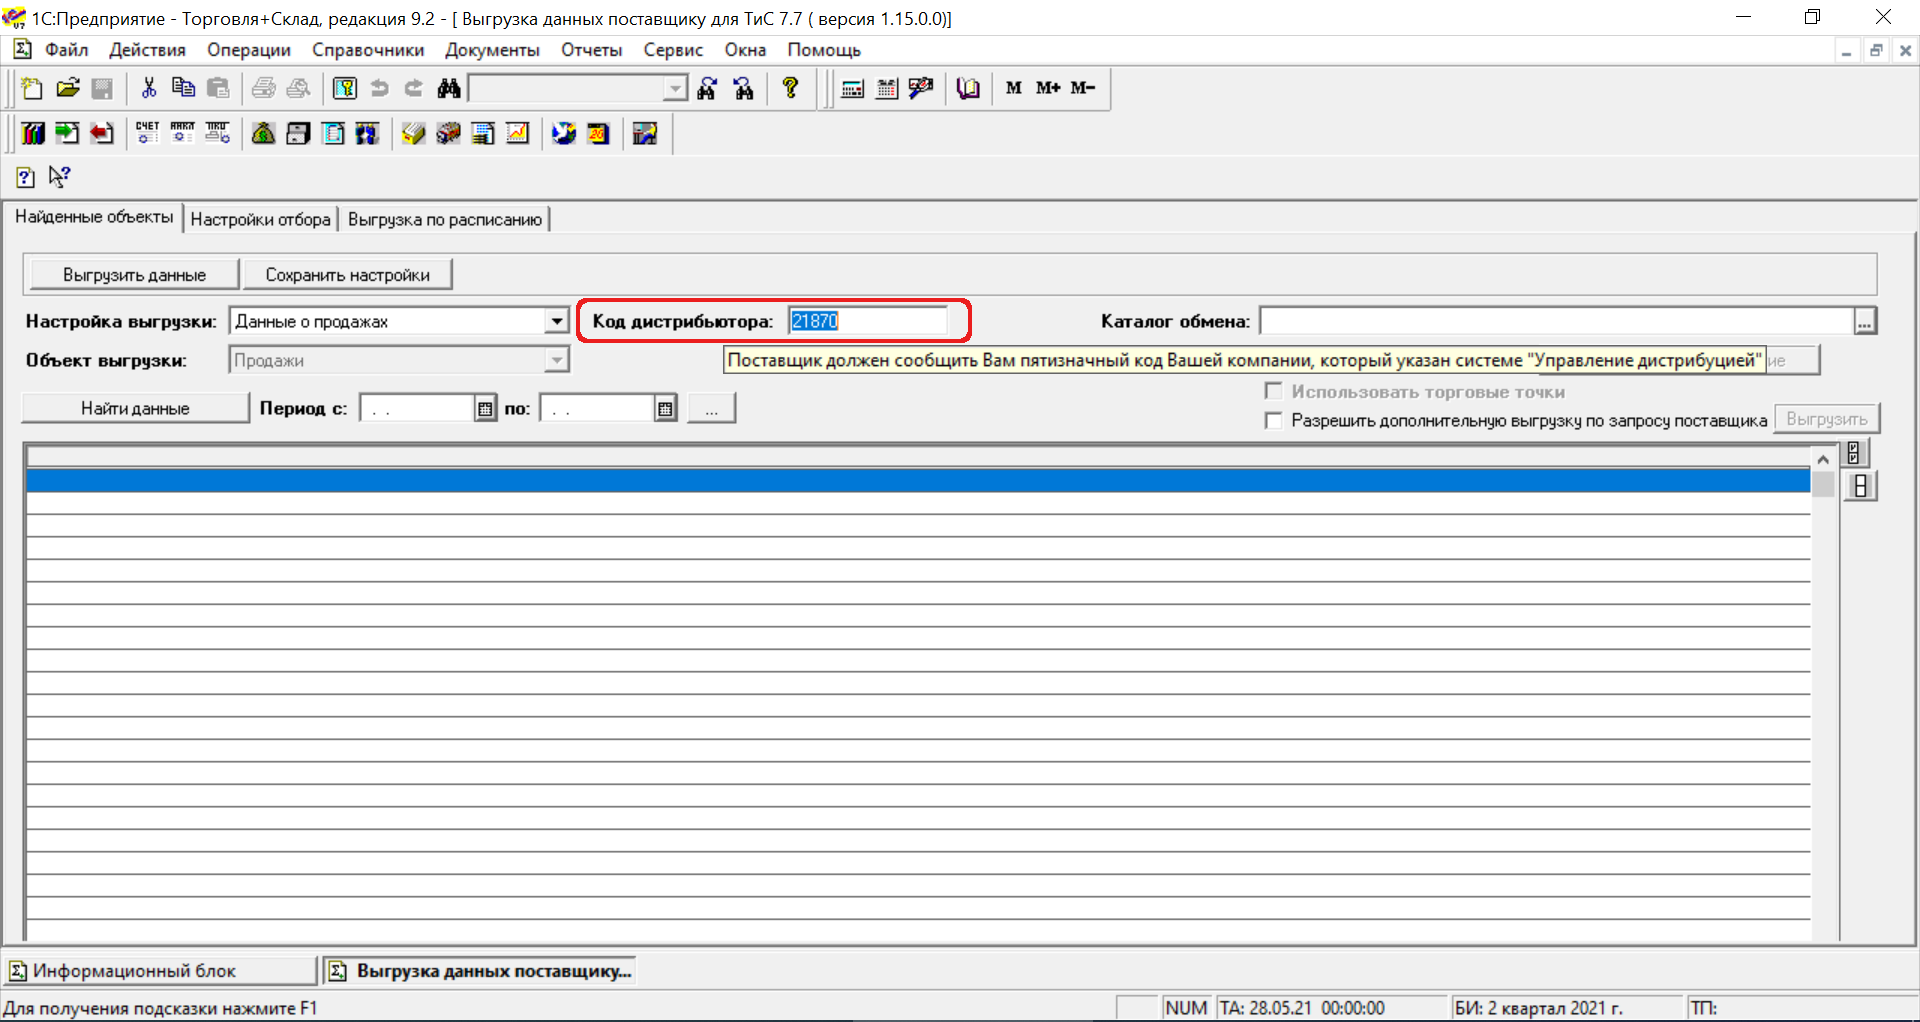Click the 'Период с' date field
The width and height of the screenshot is (1920, 1022).
pyautogui.click(x=417, y=408)
